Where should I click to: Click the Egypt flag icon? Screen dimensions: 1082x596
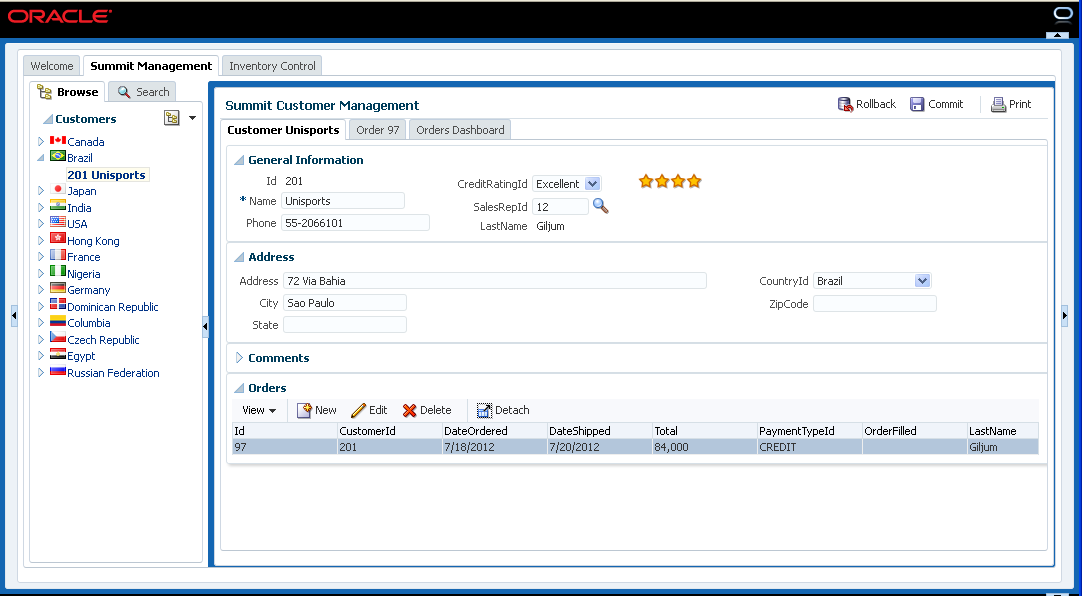point(58,355)
